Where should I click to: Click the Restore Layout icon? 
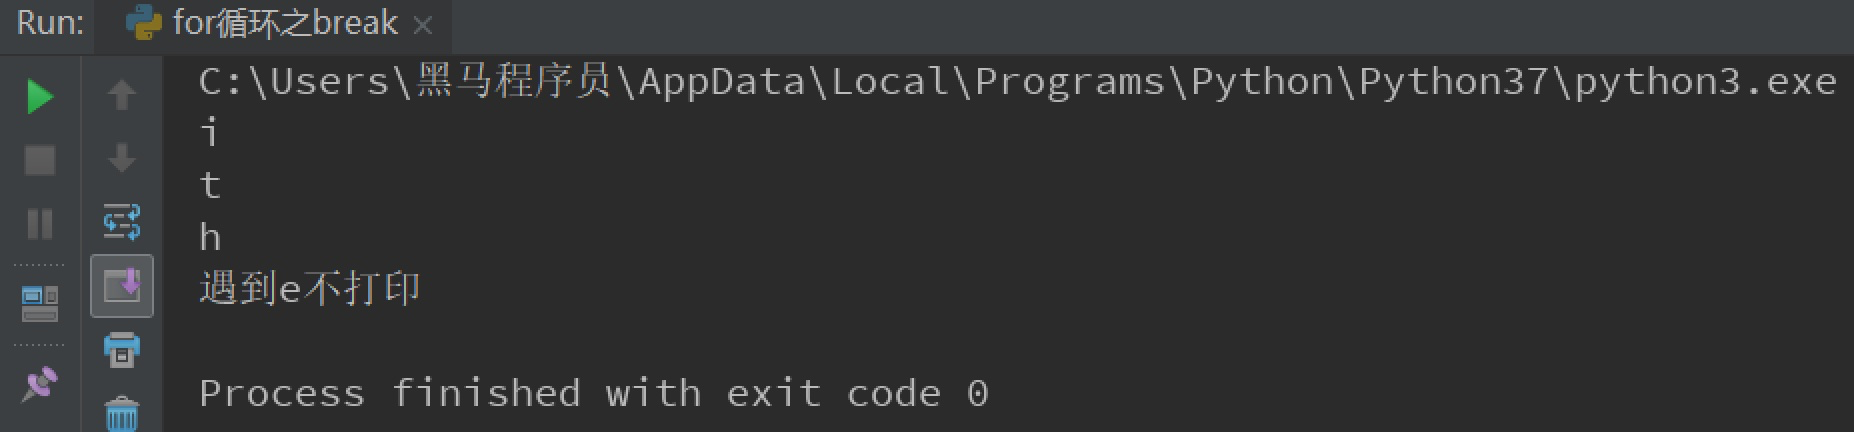[40, 303]
